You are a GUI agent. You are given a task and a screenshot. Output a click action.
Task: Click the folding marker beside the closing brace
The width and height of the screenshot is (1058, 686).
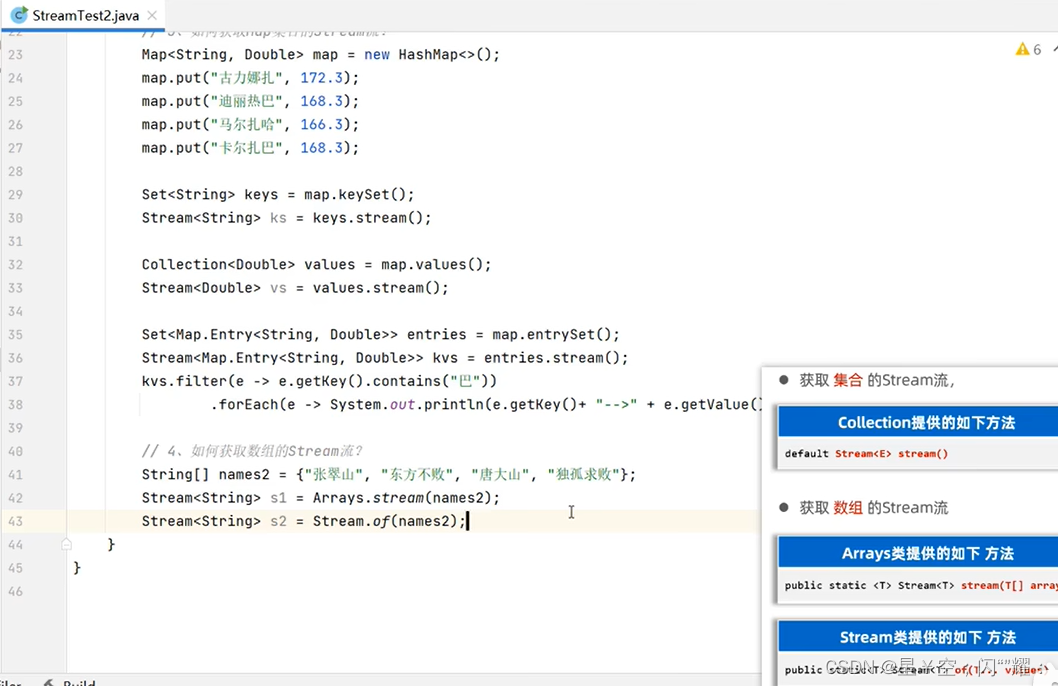[x=65, y=544]
